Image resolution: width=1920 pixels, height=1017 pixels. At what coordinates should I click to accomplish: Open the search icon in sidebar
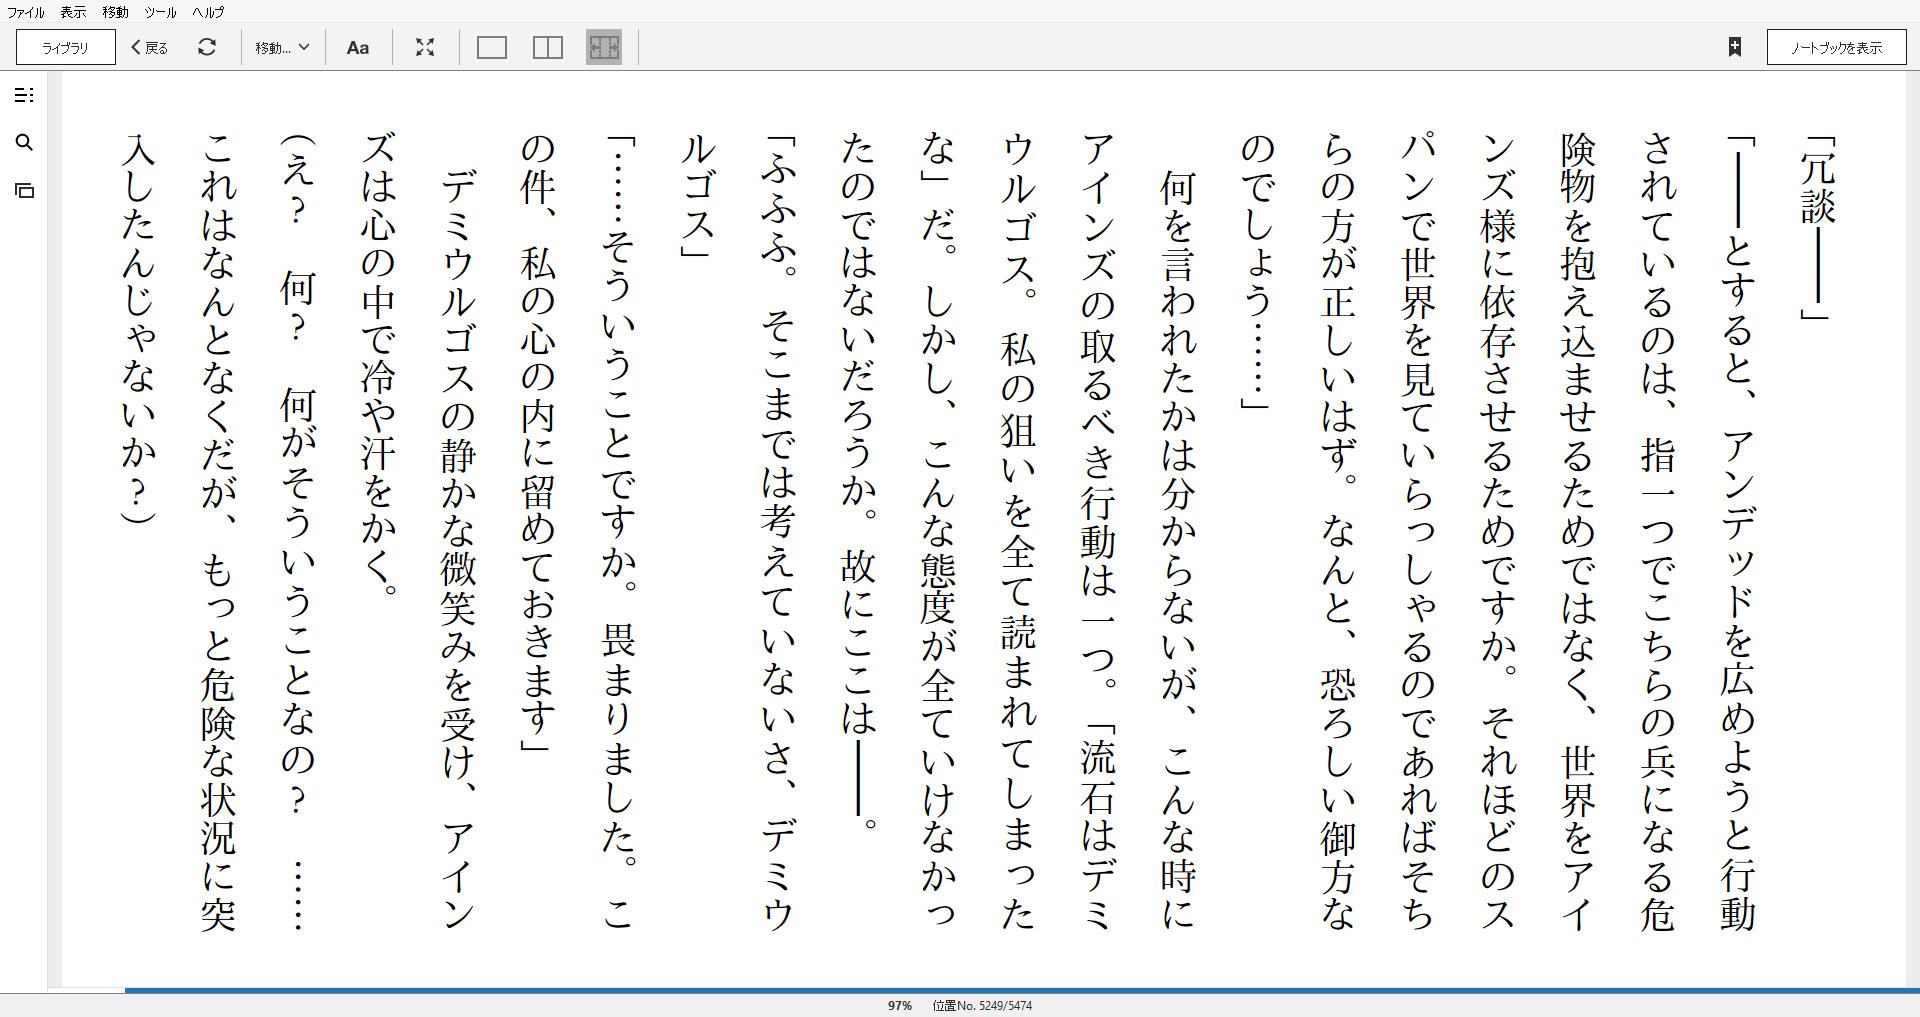click(x=24, y=143)
